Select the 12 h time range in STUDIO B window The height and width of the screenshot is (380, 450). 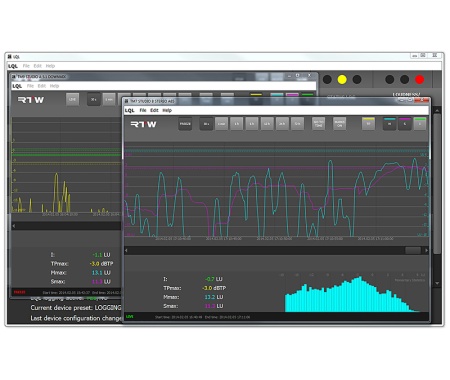tap(267, 124)
